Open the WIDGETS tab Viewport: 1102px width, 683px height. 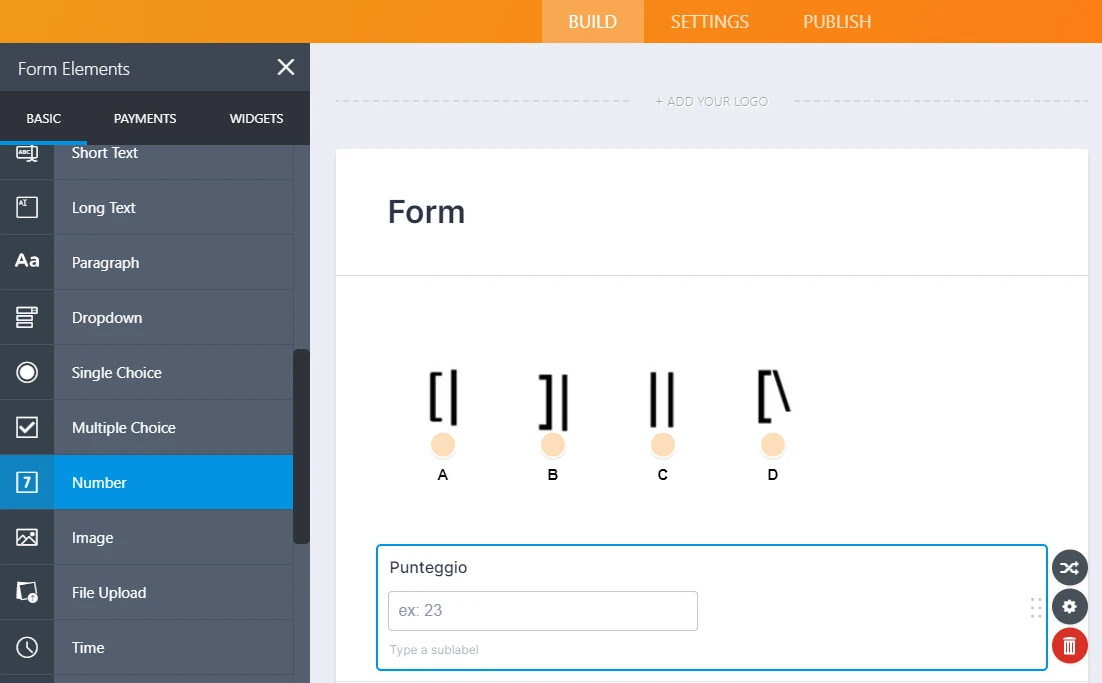pos(256,118)
